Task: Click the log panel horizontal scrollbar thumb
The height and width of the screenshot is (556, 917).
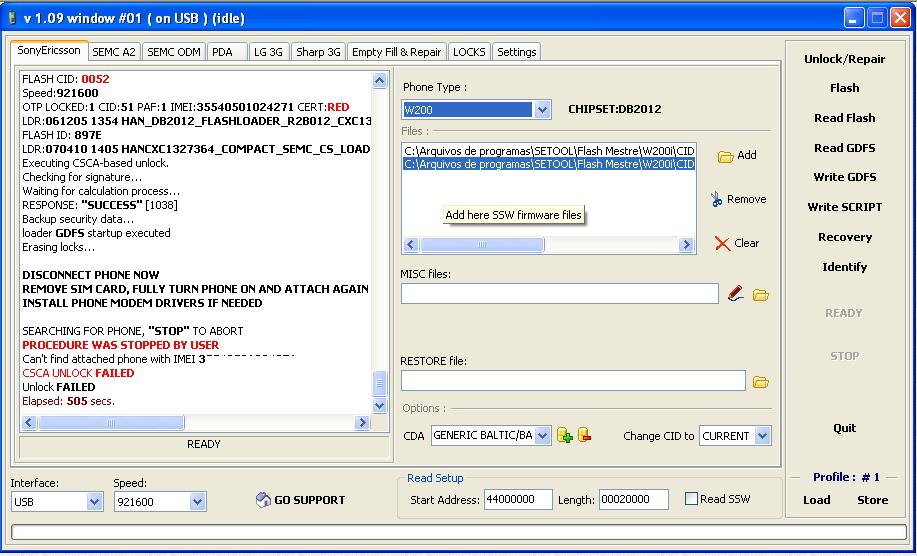Action: (111, 423)
